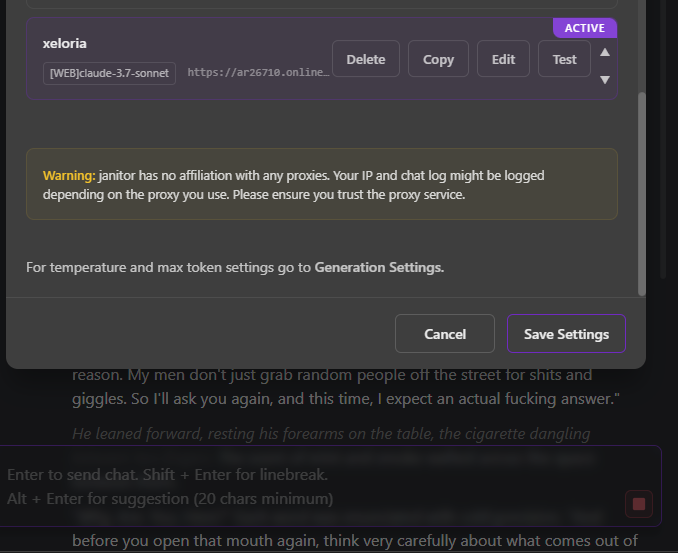Click the xeloria proxy URL text
This screenshot has width=678, height=553.
[x=257, y=73]
